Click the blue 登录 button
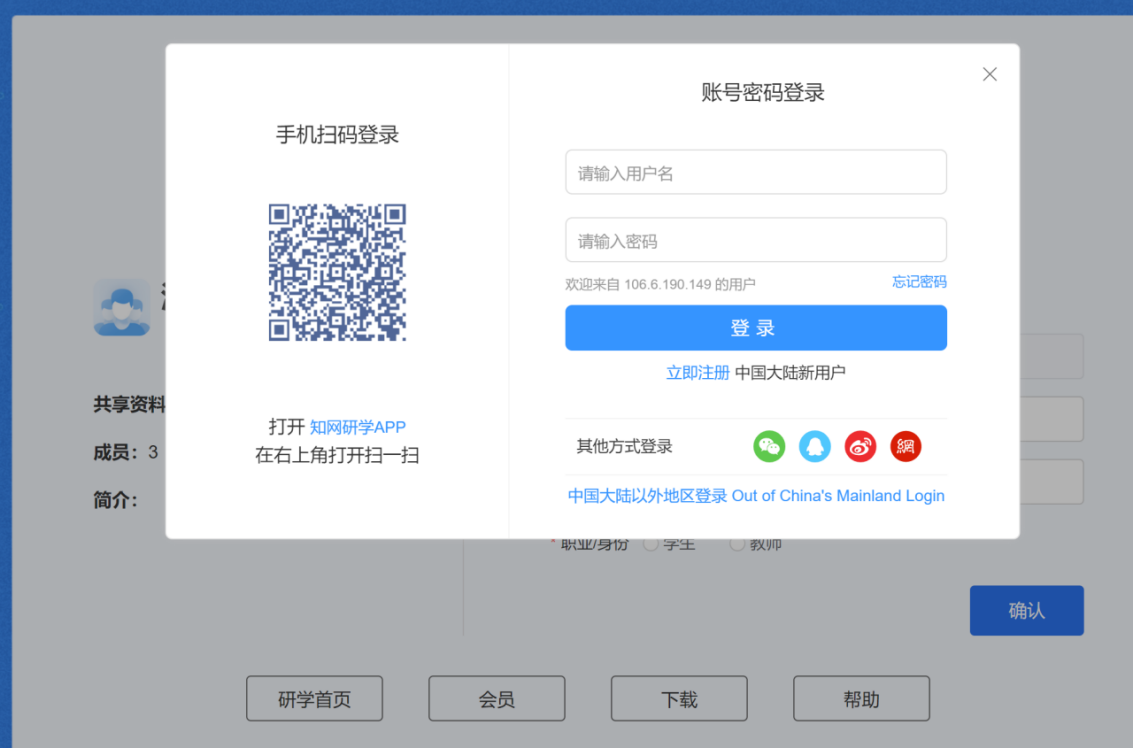Screen dimensions: 1134x748 coord(756,328)
